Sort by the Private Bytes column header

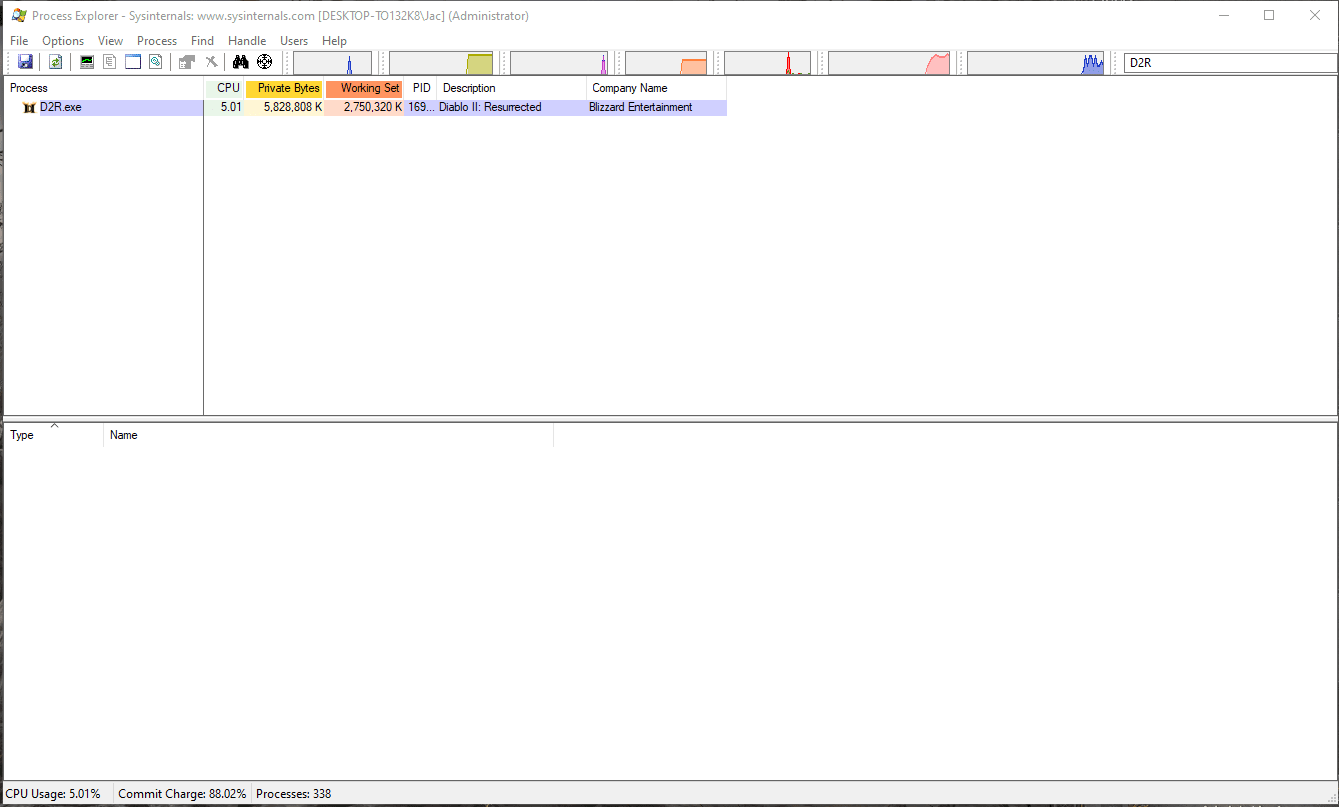pos(284,88)
